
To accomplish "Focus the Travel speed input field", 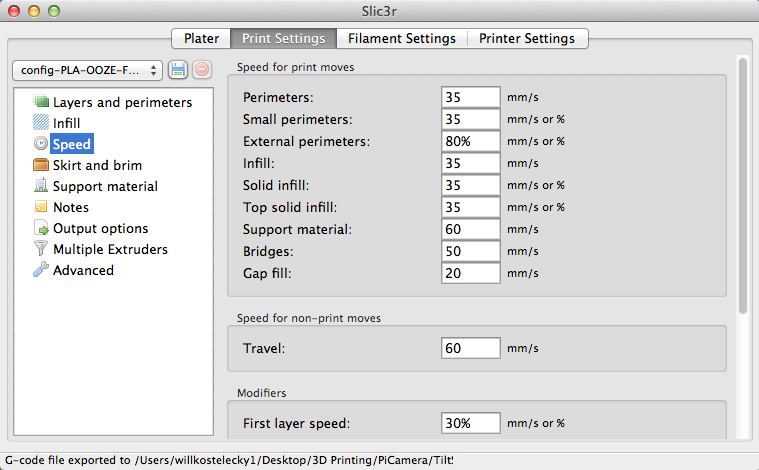I will pyautogui.click(x=470, y=348).
